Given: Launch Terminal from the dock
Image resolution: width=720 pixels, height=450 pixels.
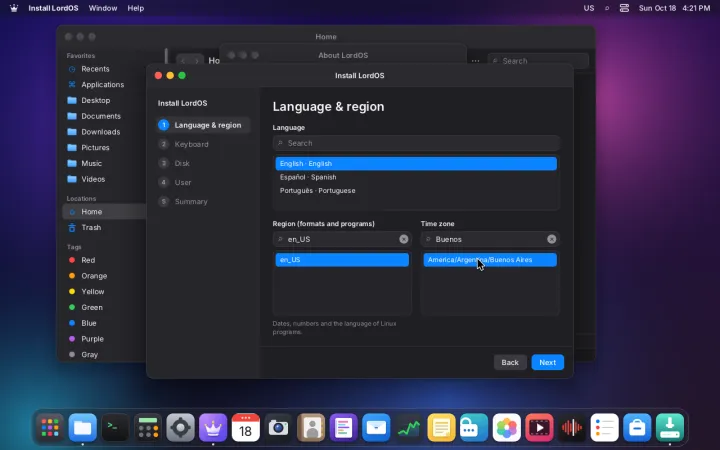Looking at the screenshot, I should 115,428.
